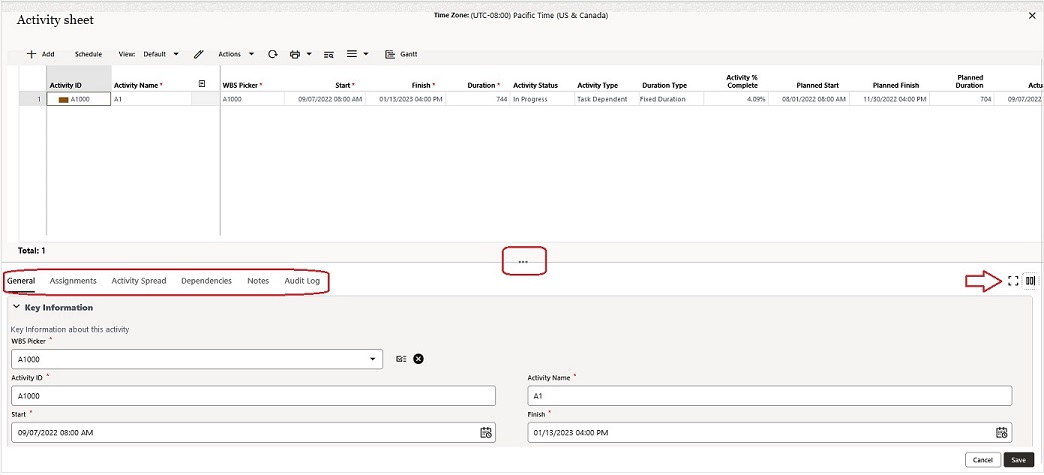This screenshot has height=475, width=1044.
Task: Click the In Progress status cell
Action: tap(541, 99)
